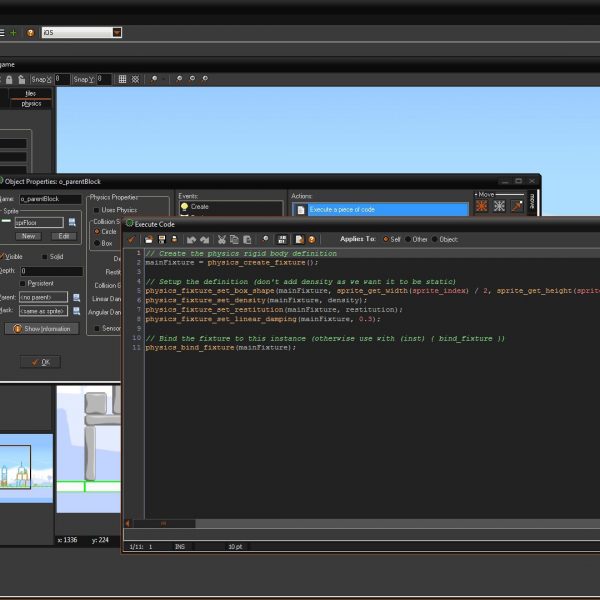The image size is (600, 600).
Task: Click the green checkmark in Execute Code toolbar
Action: coord(132,239)
